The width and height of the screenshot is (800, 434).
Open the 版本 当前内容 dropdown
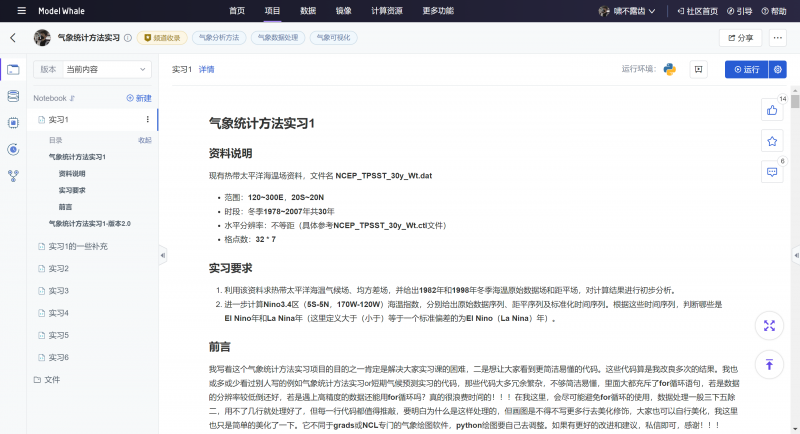94,69
